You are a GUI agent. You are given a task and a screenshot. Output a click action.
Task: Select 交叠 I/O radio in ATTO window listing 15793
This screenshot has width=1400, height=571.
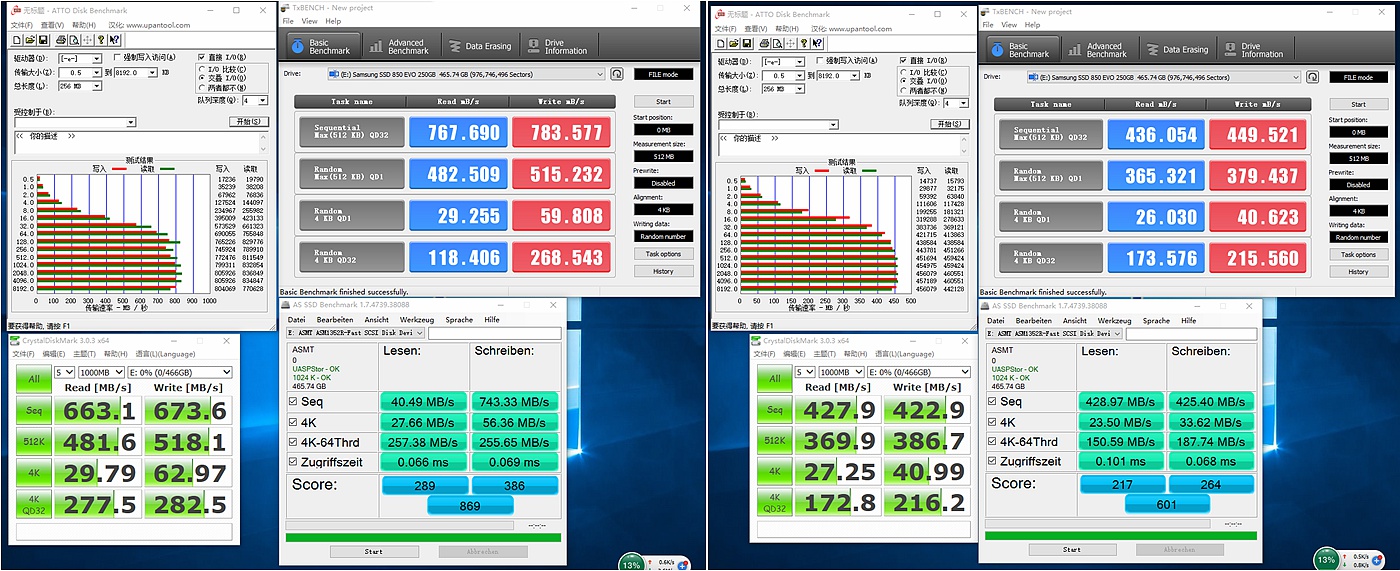[x=905, y=82]
